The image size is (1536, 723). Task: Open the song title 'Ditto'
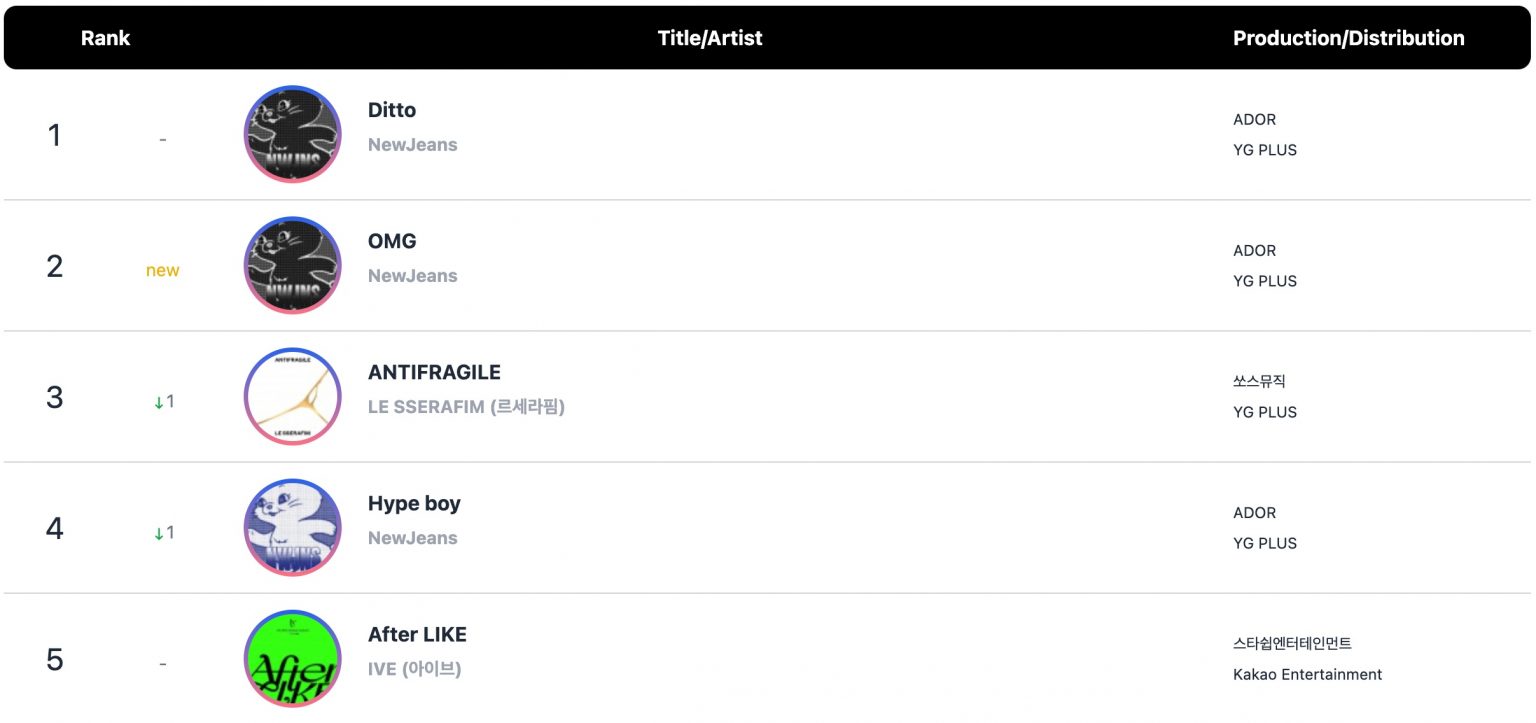point(392,110)
